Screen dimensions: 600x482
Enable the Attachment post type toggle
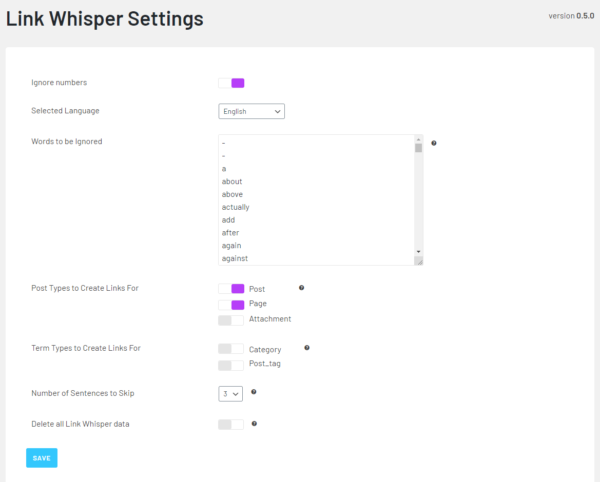(231, 320)
